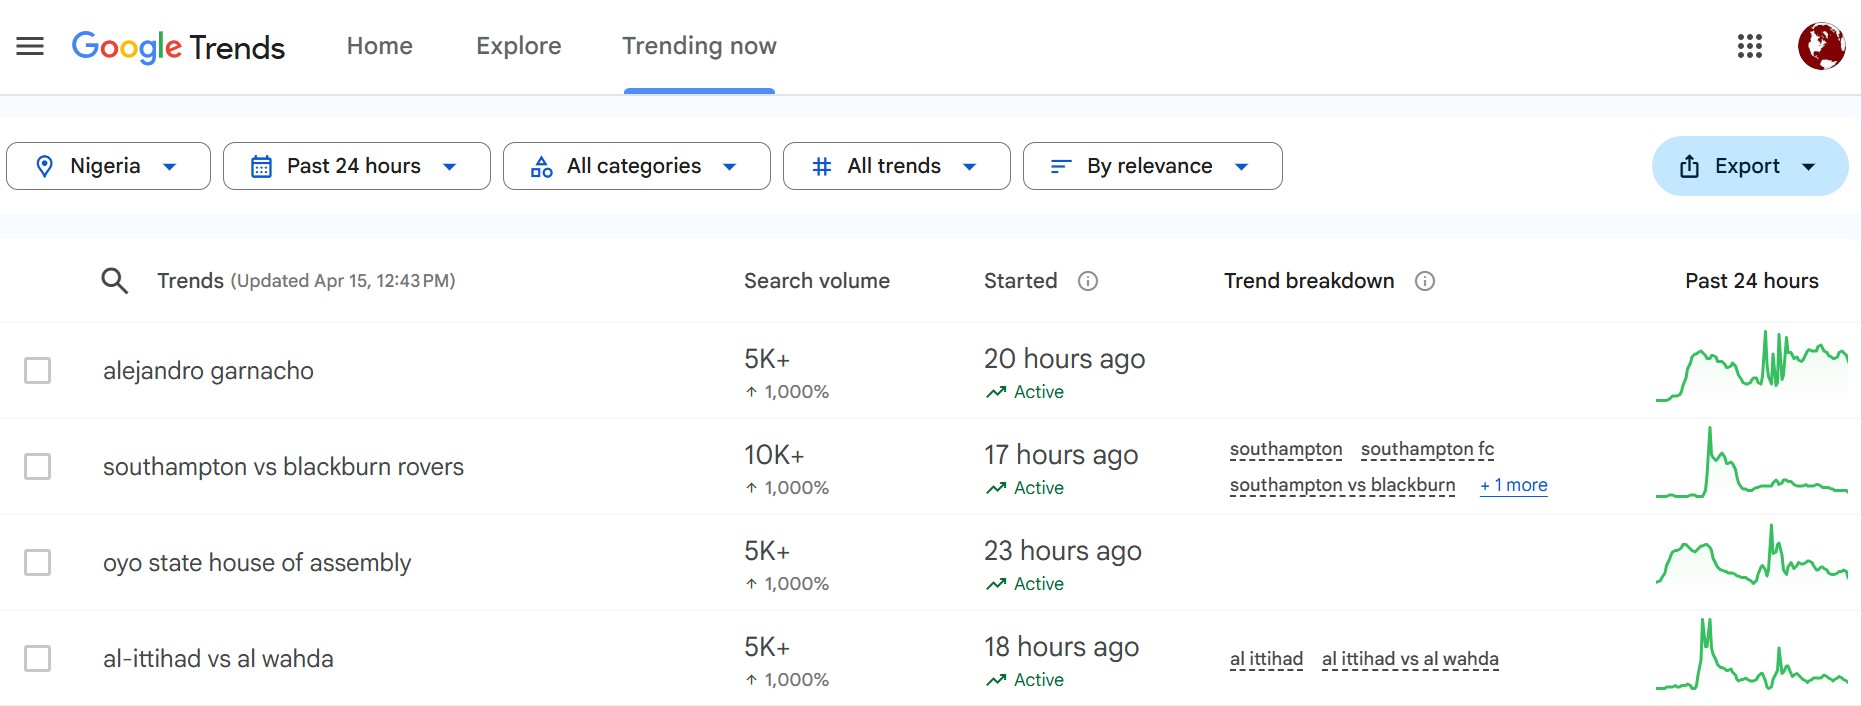Open the Nigeria location dropdown
The height and width of the screenshot is (706, 1861).
(x=108, y=166)
